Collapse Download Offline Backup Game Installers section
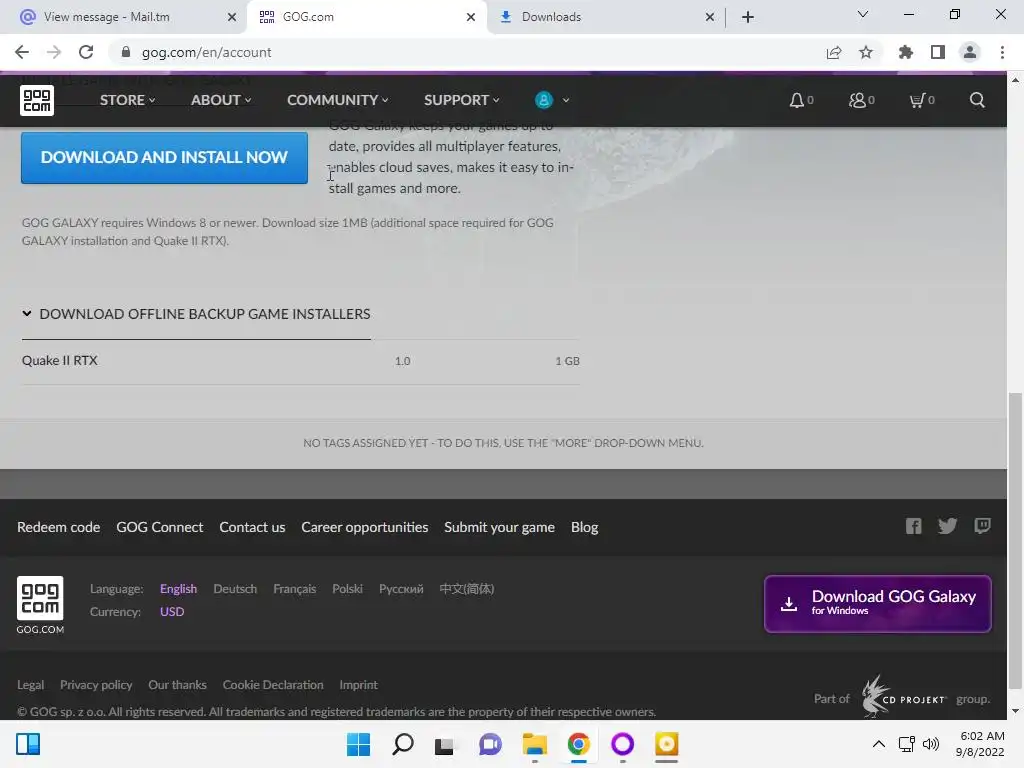 [196, 314]
